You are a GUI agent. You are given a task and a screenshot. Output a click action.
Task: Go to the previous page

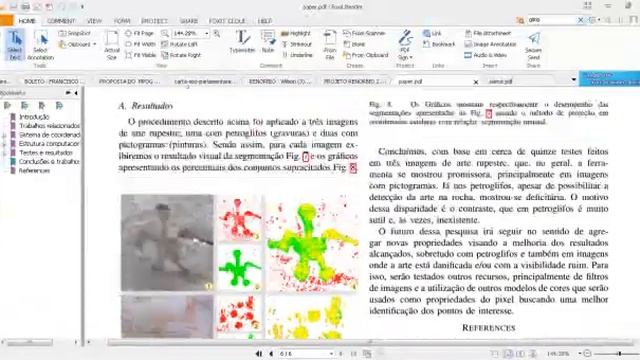coord(271,353)
